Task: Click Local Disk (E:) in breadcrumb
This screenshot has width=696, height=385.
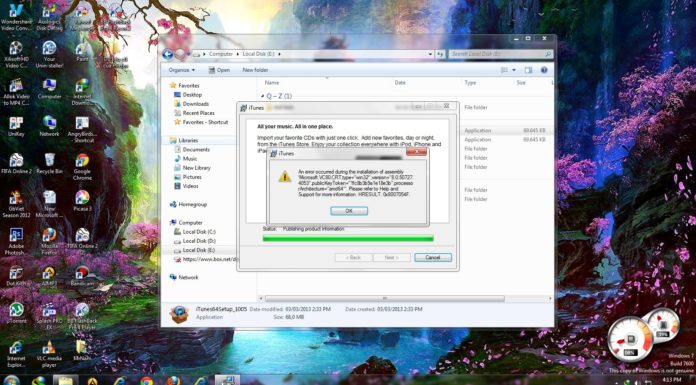Action: click(x=258, y=54)
